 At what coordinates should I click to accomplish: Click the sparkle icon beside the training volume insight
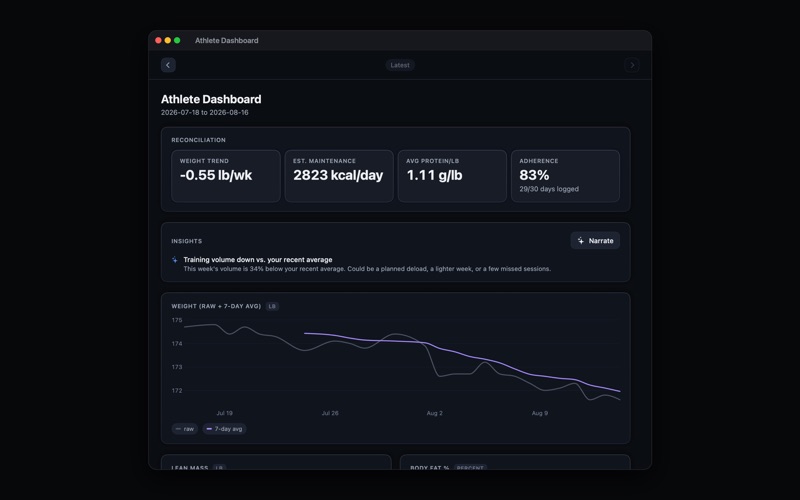pos(174,260)
